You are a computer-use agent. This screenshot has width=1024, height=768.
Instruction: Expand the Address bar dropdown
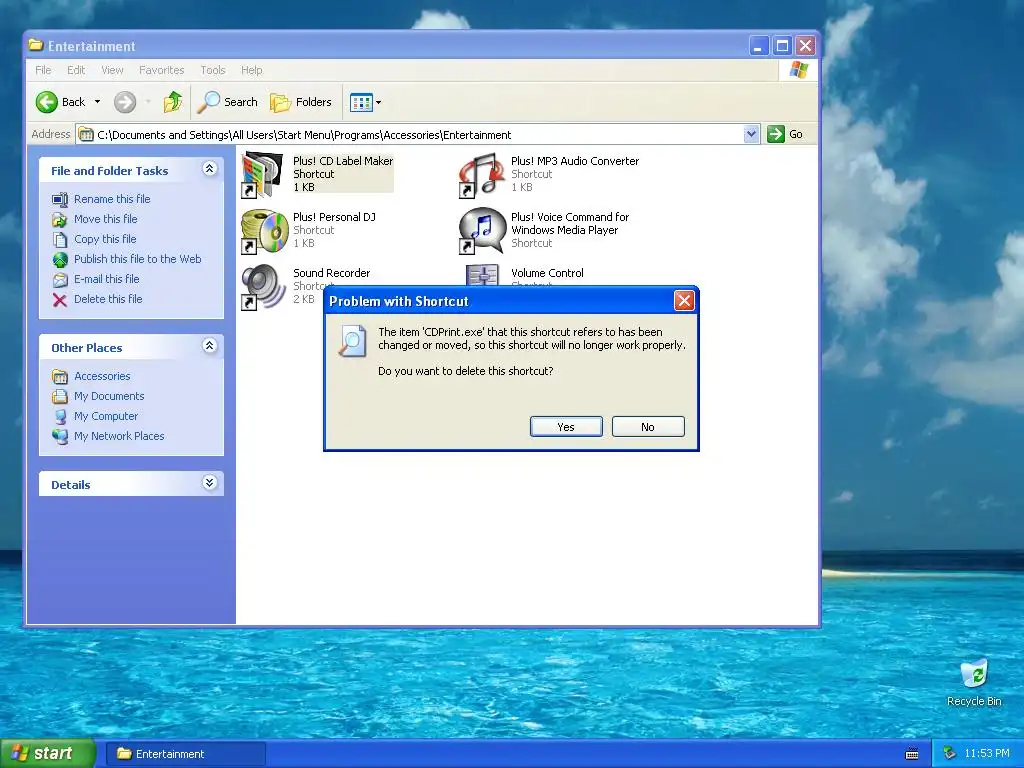point(751,134)
